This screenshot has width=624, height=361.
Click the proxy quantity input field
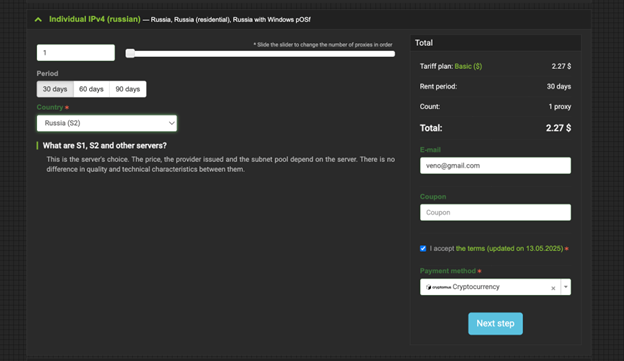[76, 53]
